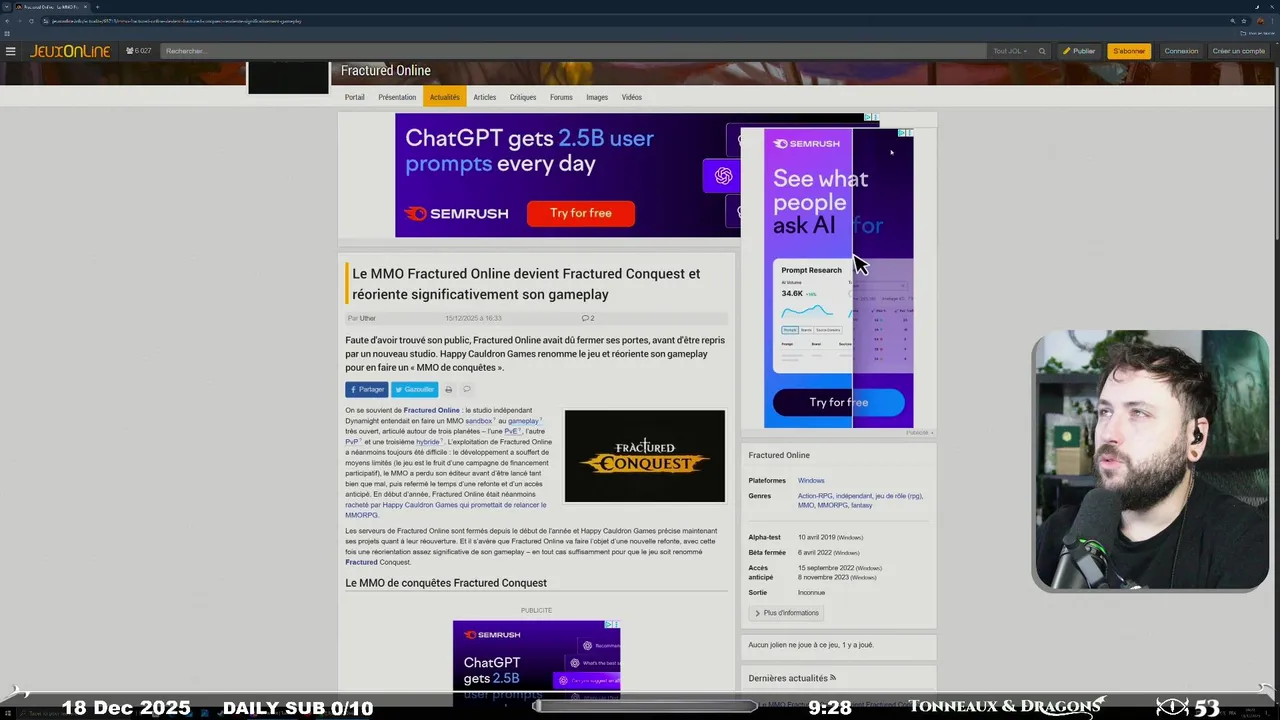Click the Fractured Online page title

click(x=386, y=70)
